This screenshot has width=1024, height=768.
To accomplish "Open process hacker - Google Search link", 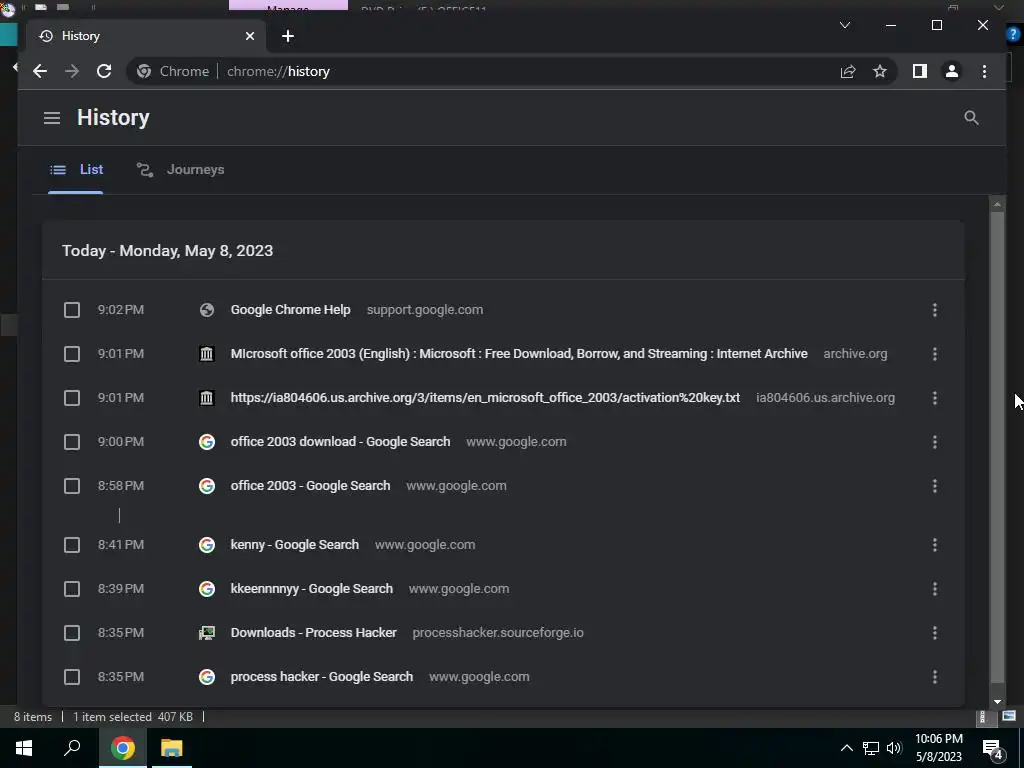I will point(321,677).
